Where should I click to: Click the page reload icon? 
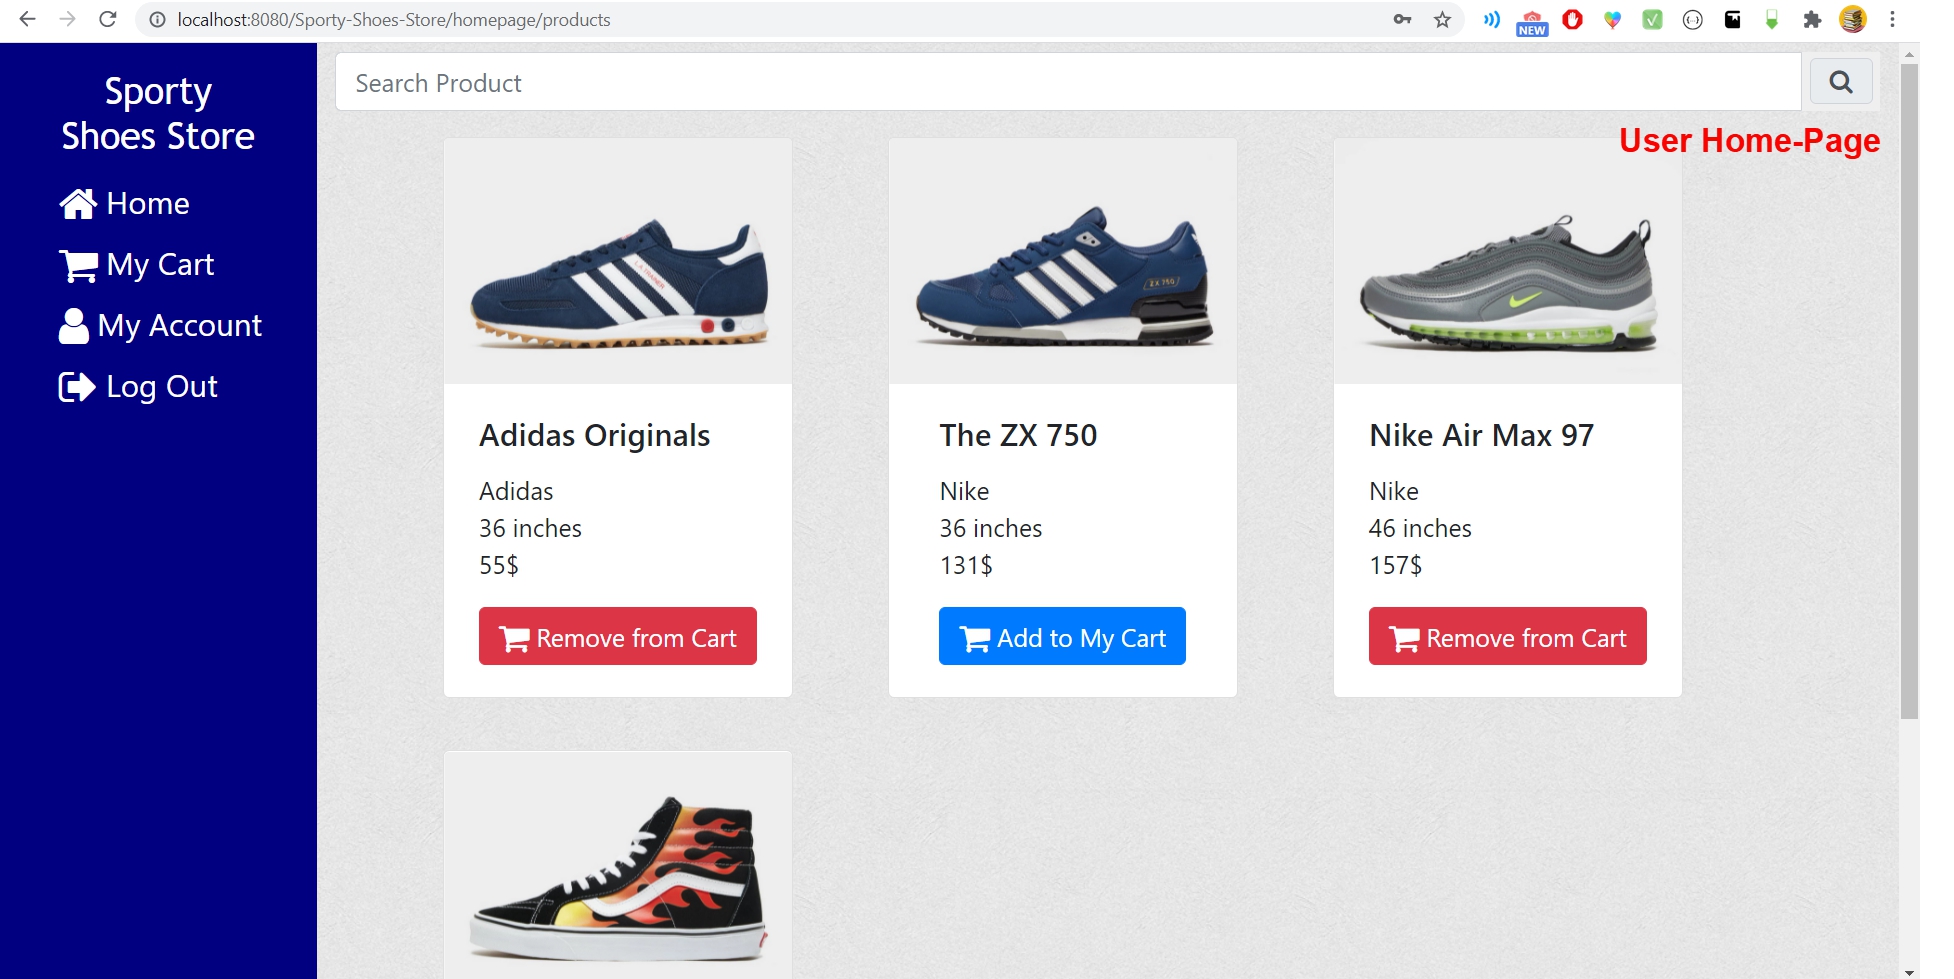point(108,19)
